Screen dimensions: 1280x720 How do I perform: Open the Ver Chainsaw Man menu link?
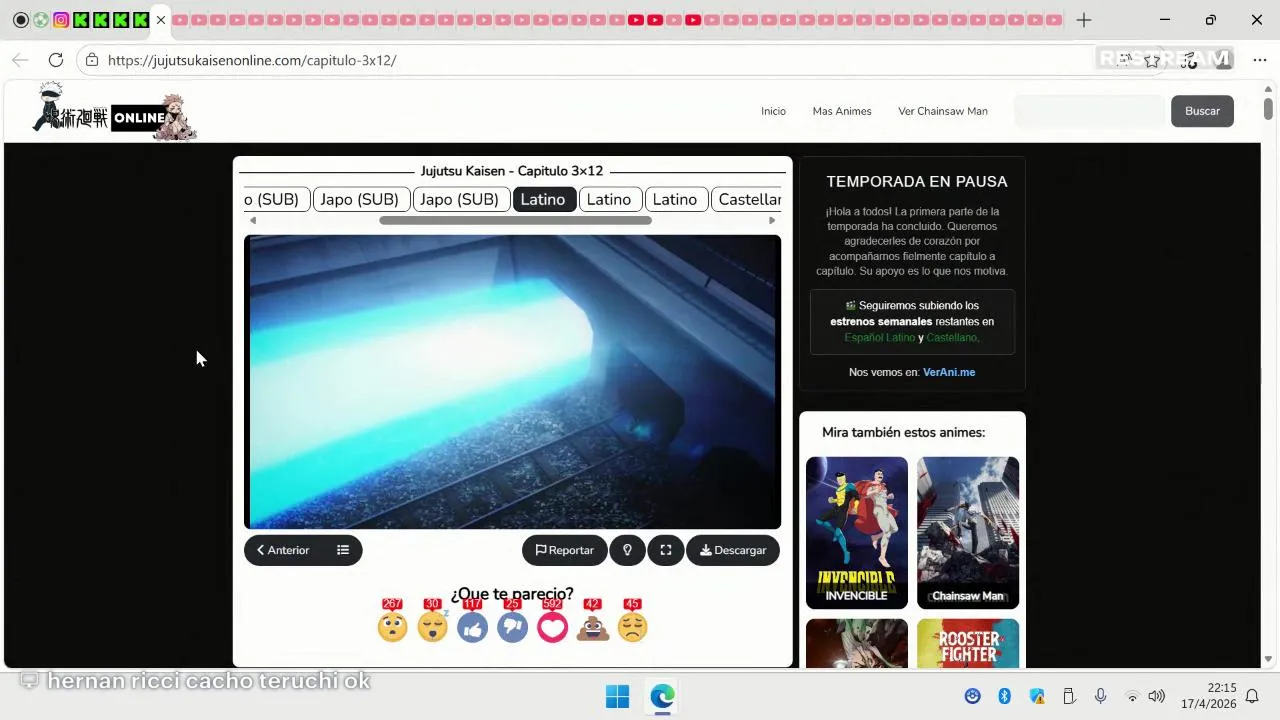[943, 111]
